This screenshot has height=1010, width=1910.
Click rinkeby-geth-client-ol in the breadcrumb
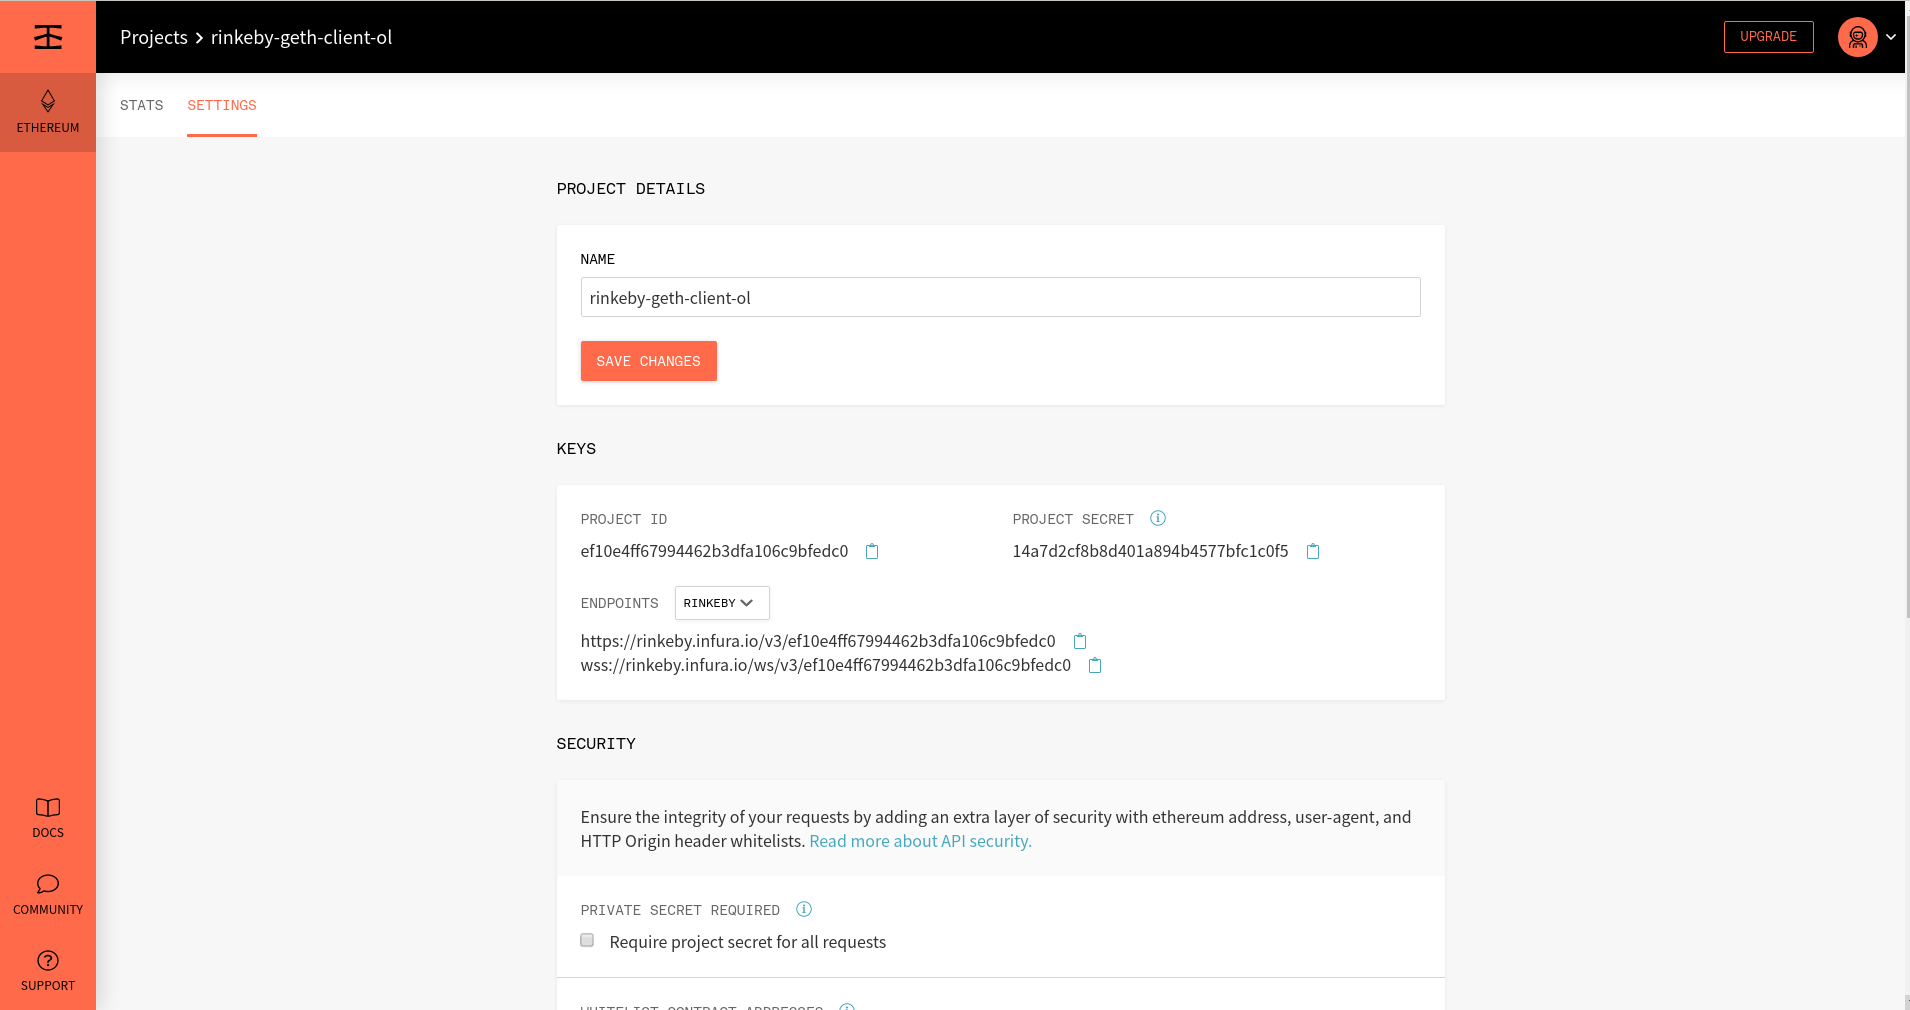coord(301,37)
